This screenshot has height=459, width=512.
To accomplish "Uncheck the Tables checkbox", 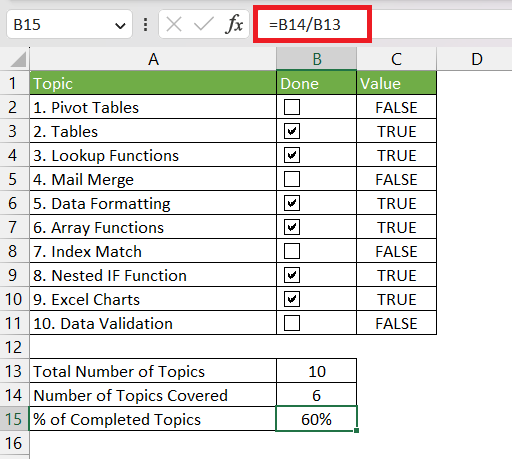I will (292, 131).
